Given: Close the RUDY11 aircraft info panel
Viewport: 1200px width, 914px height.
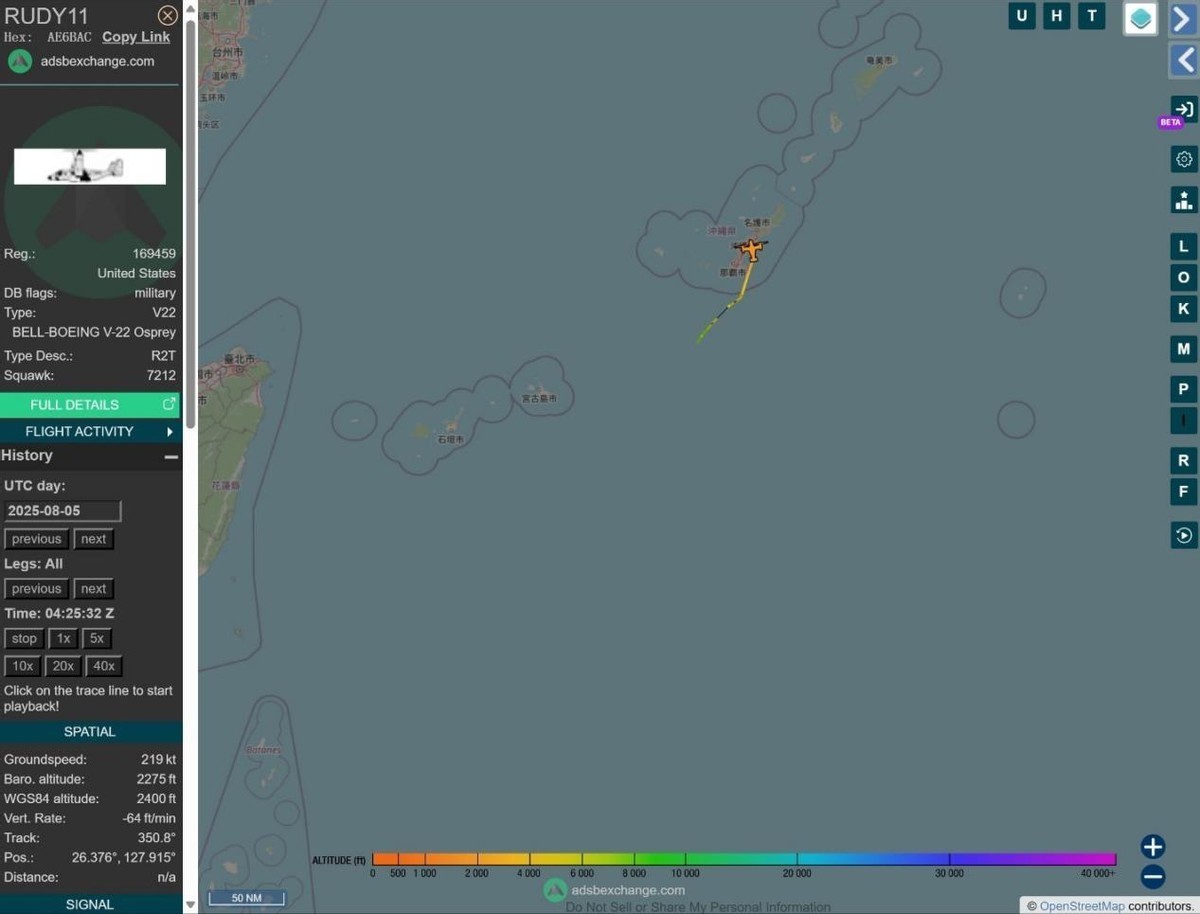Looking at the screenshot, I should tap(168, 15).
